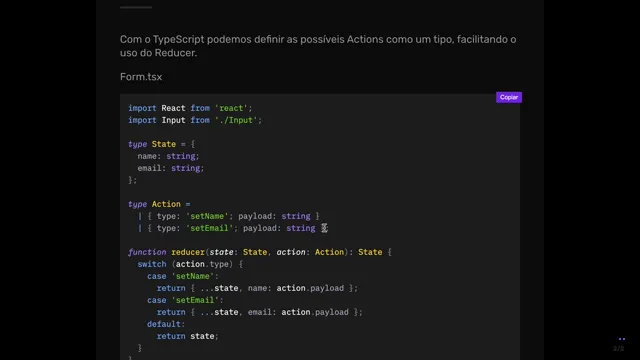Click the 'name: string;' property line
Screen dimensions: 640x360
[x=168, y=156]
